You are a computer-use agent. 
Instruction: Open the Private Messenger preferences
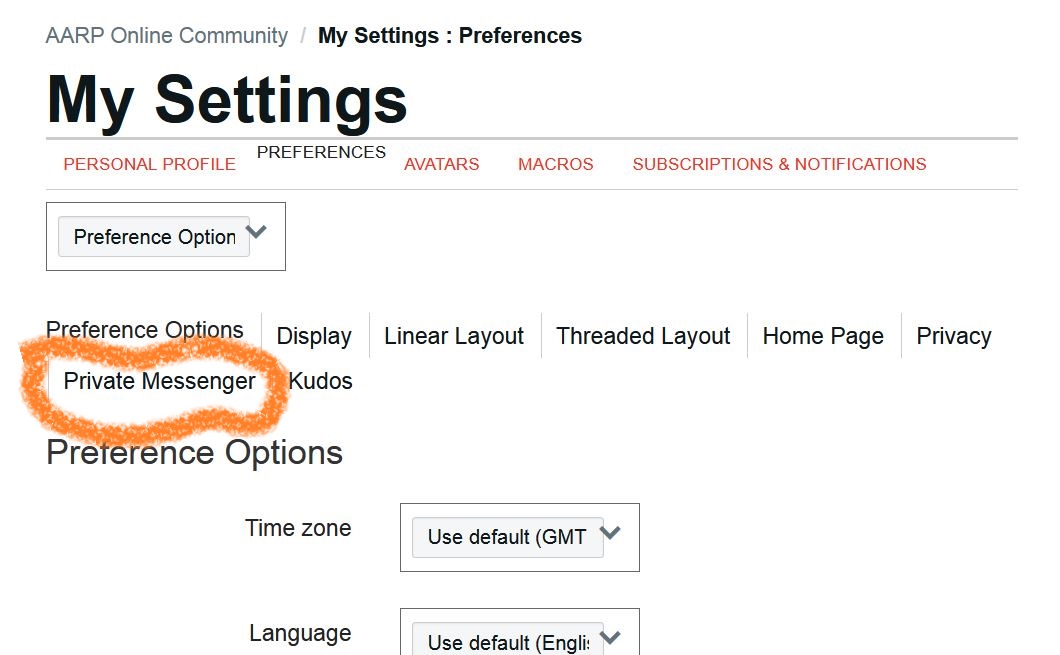(x=159, y=381)
